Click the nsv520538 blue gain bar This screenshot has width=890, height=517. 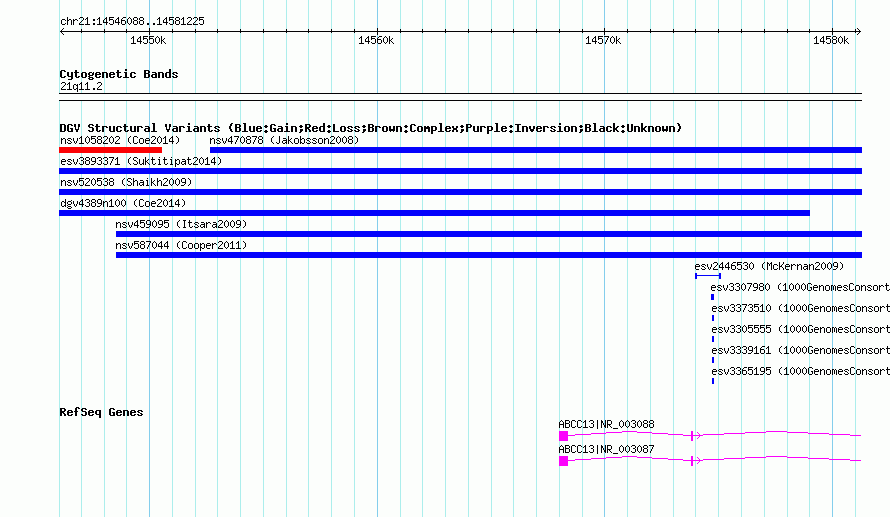coord(460,192)
